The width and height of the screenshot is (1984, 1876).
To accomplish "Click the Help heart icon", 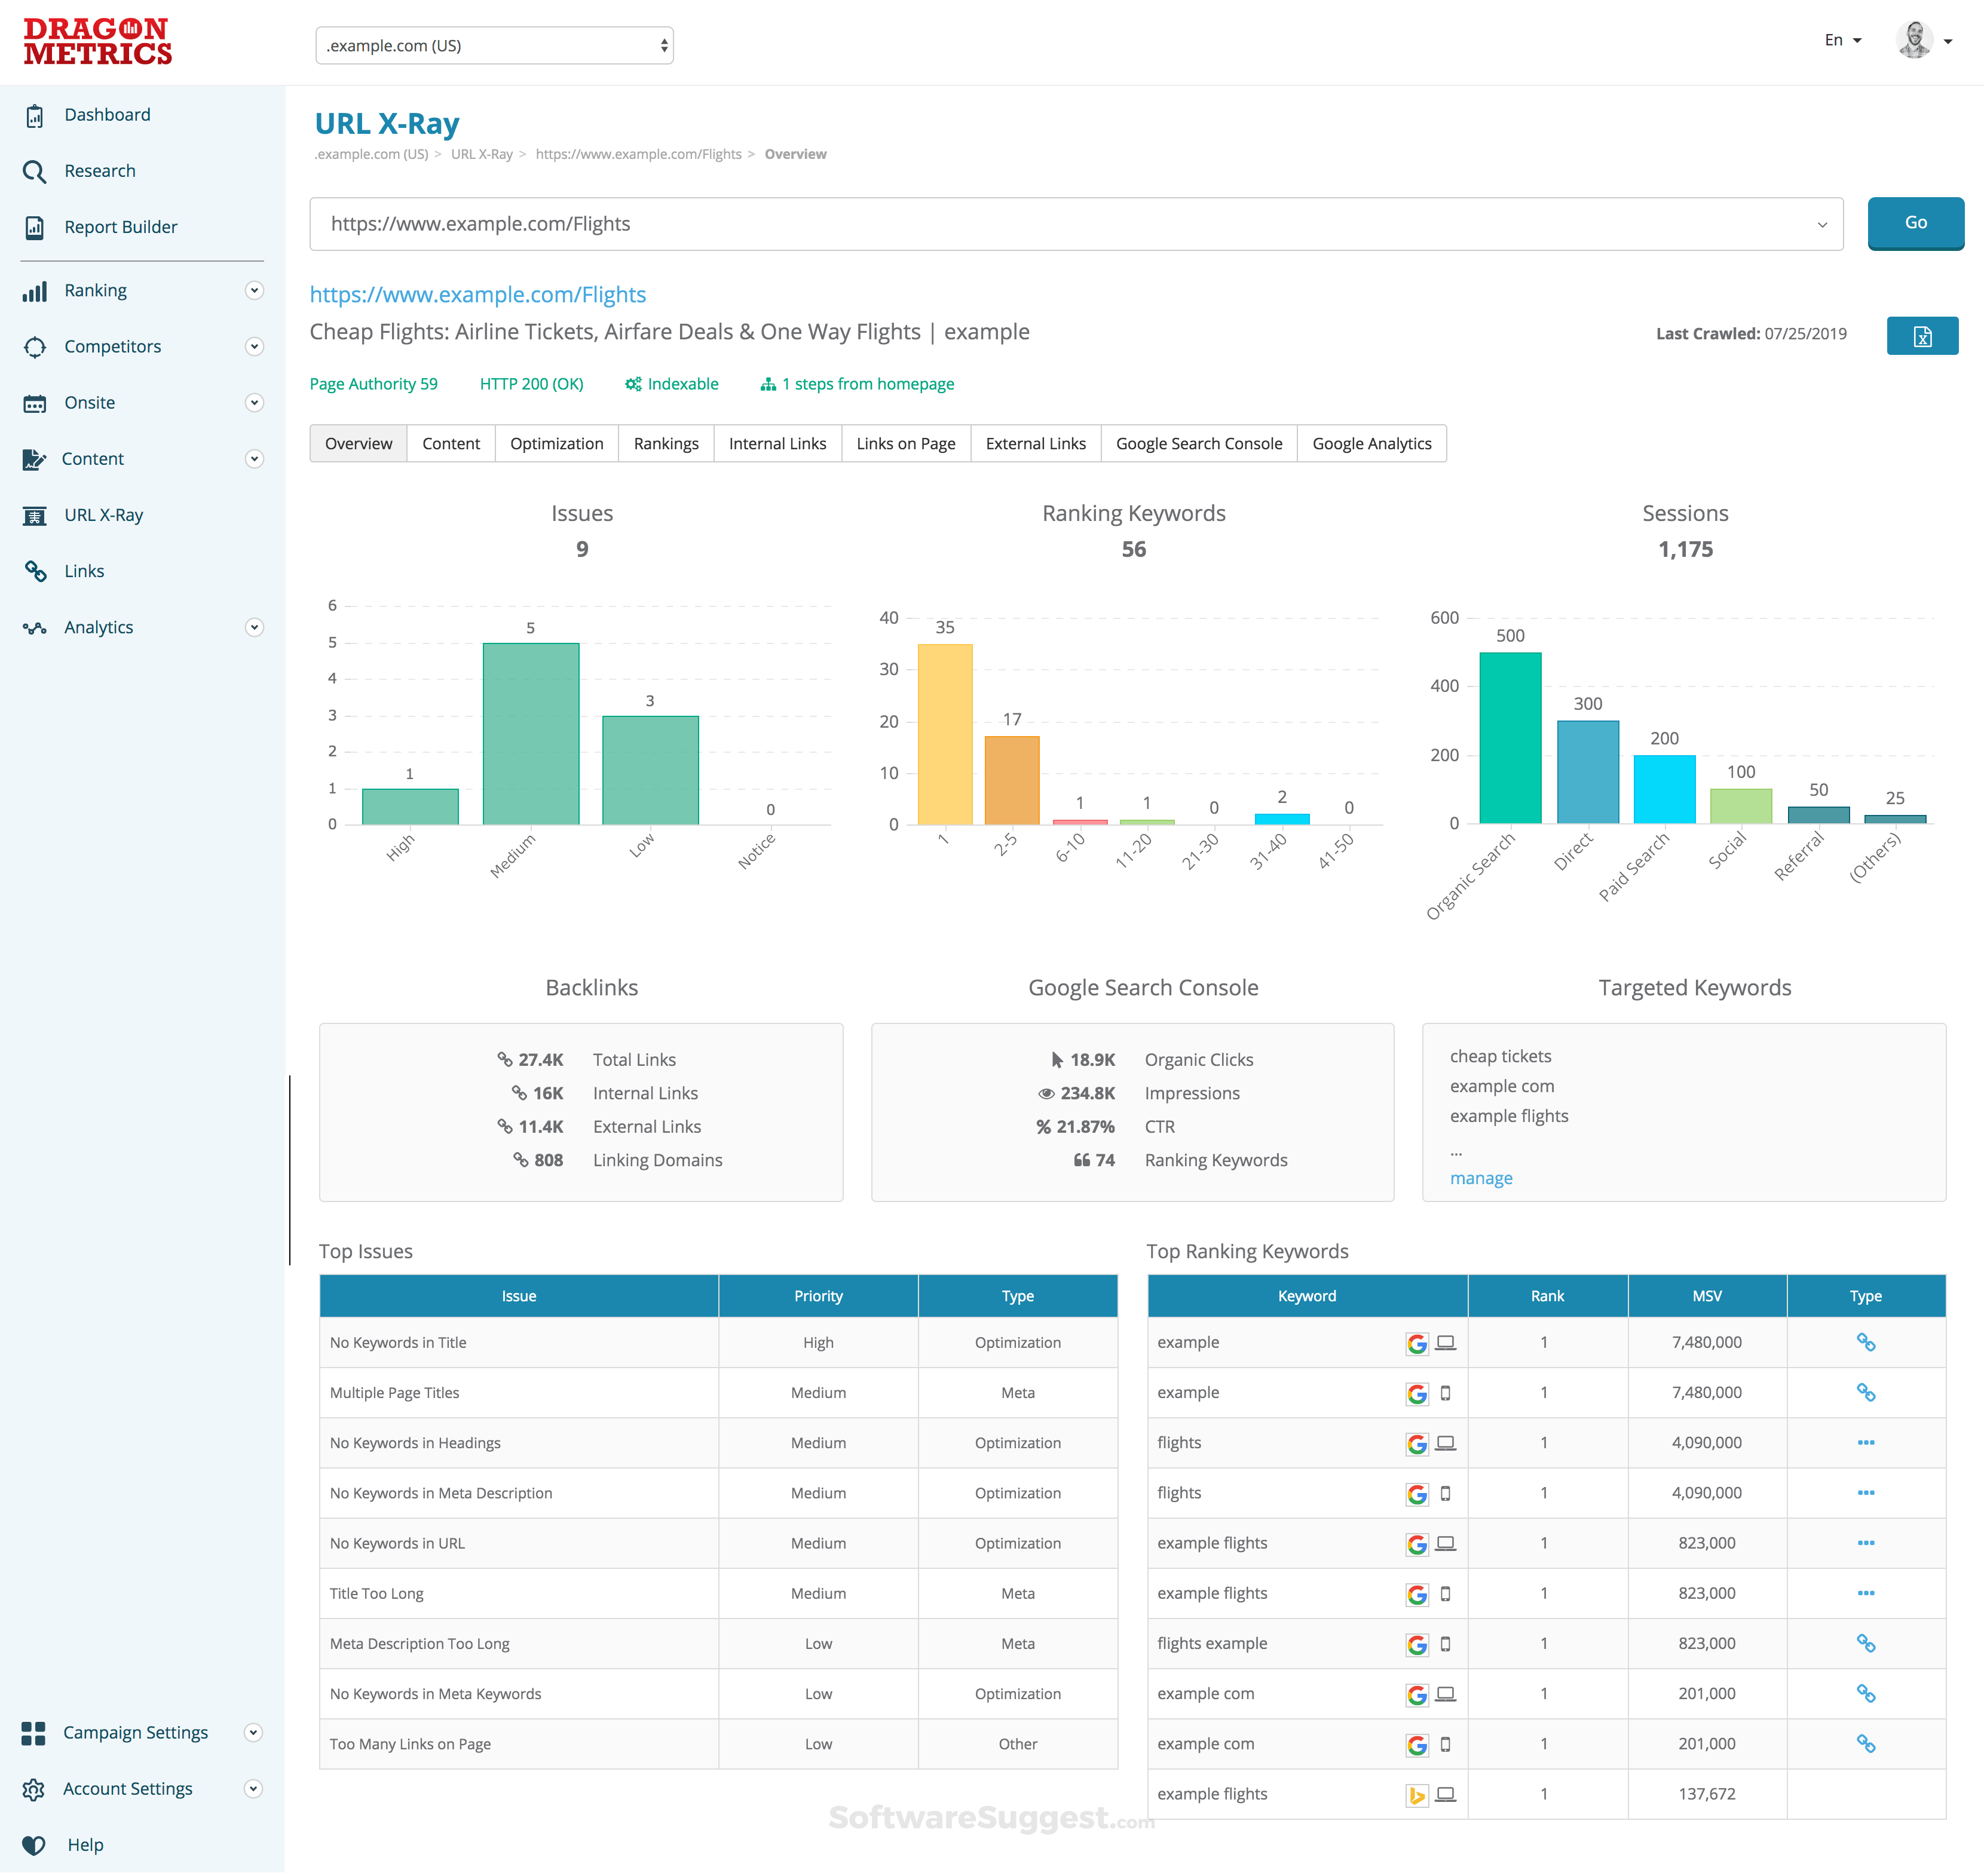I will point(35,1845).
